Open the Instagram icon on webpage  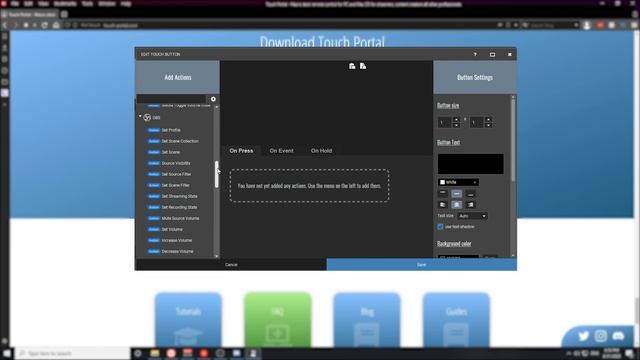[x=601, y=336]
